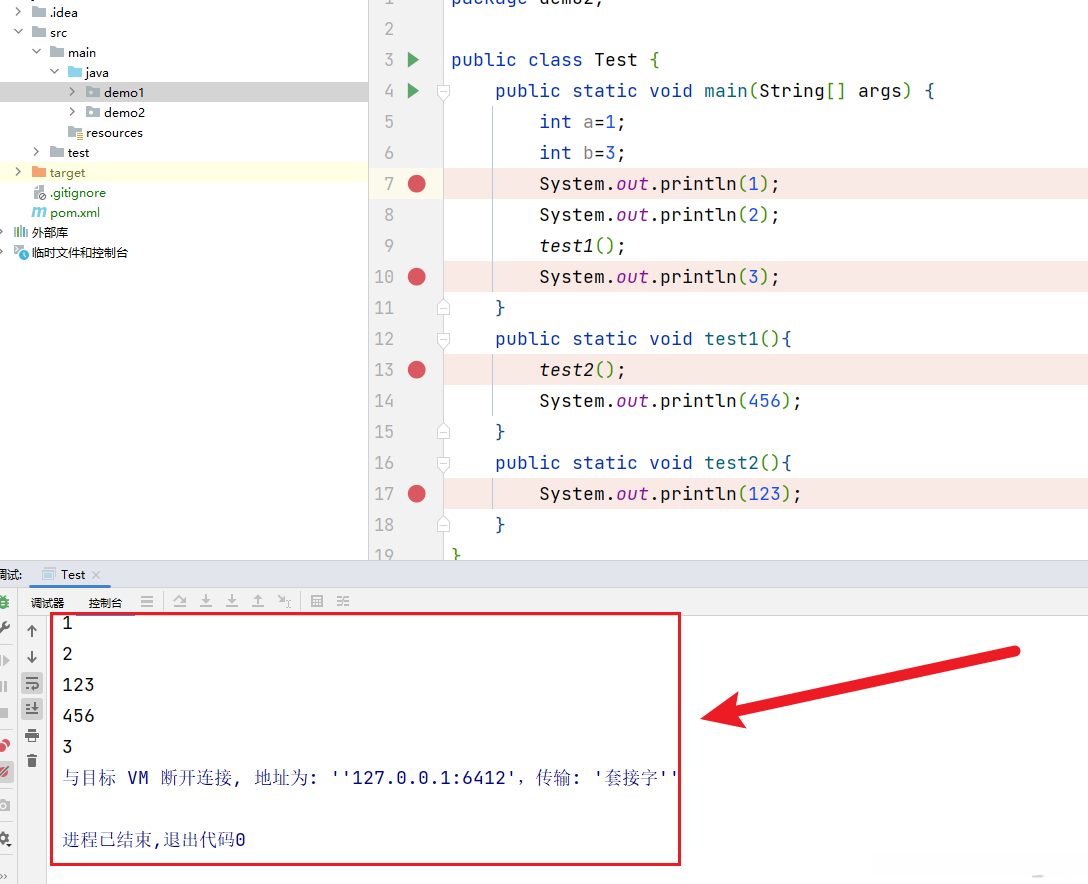Expand the demo1 package
This screenshot has height=884, width=1088.
pyautogui.click(x=72, y=92)
